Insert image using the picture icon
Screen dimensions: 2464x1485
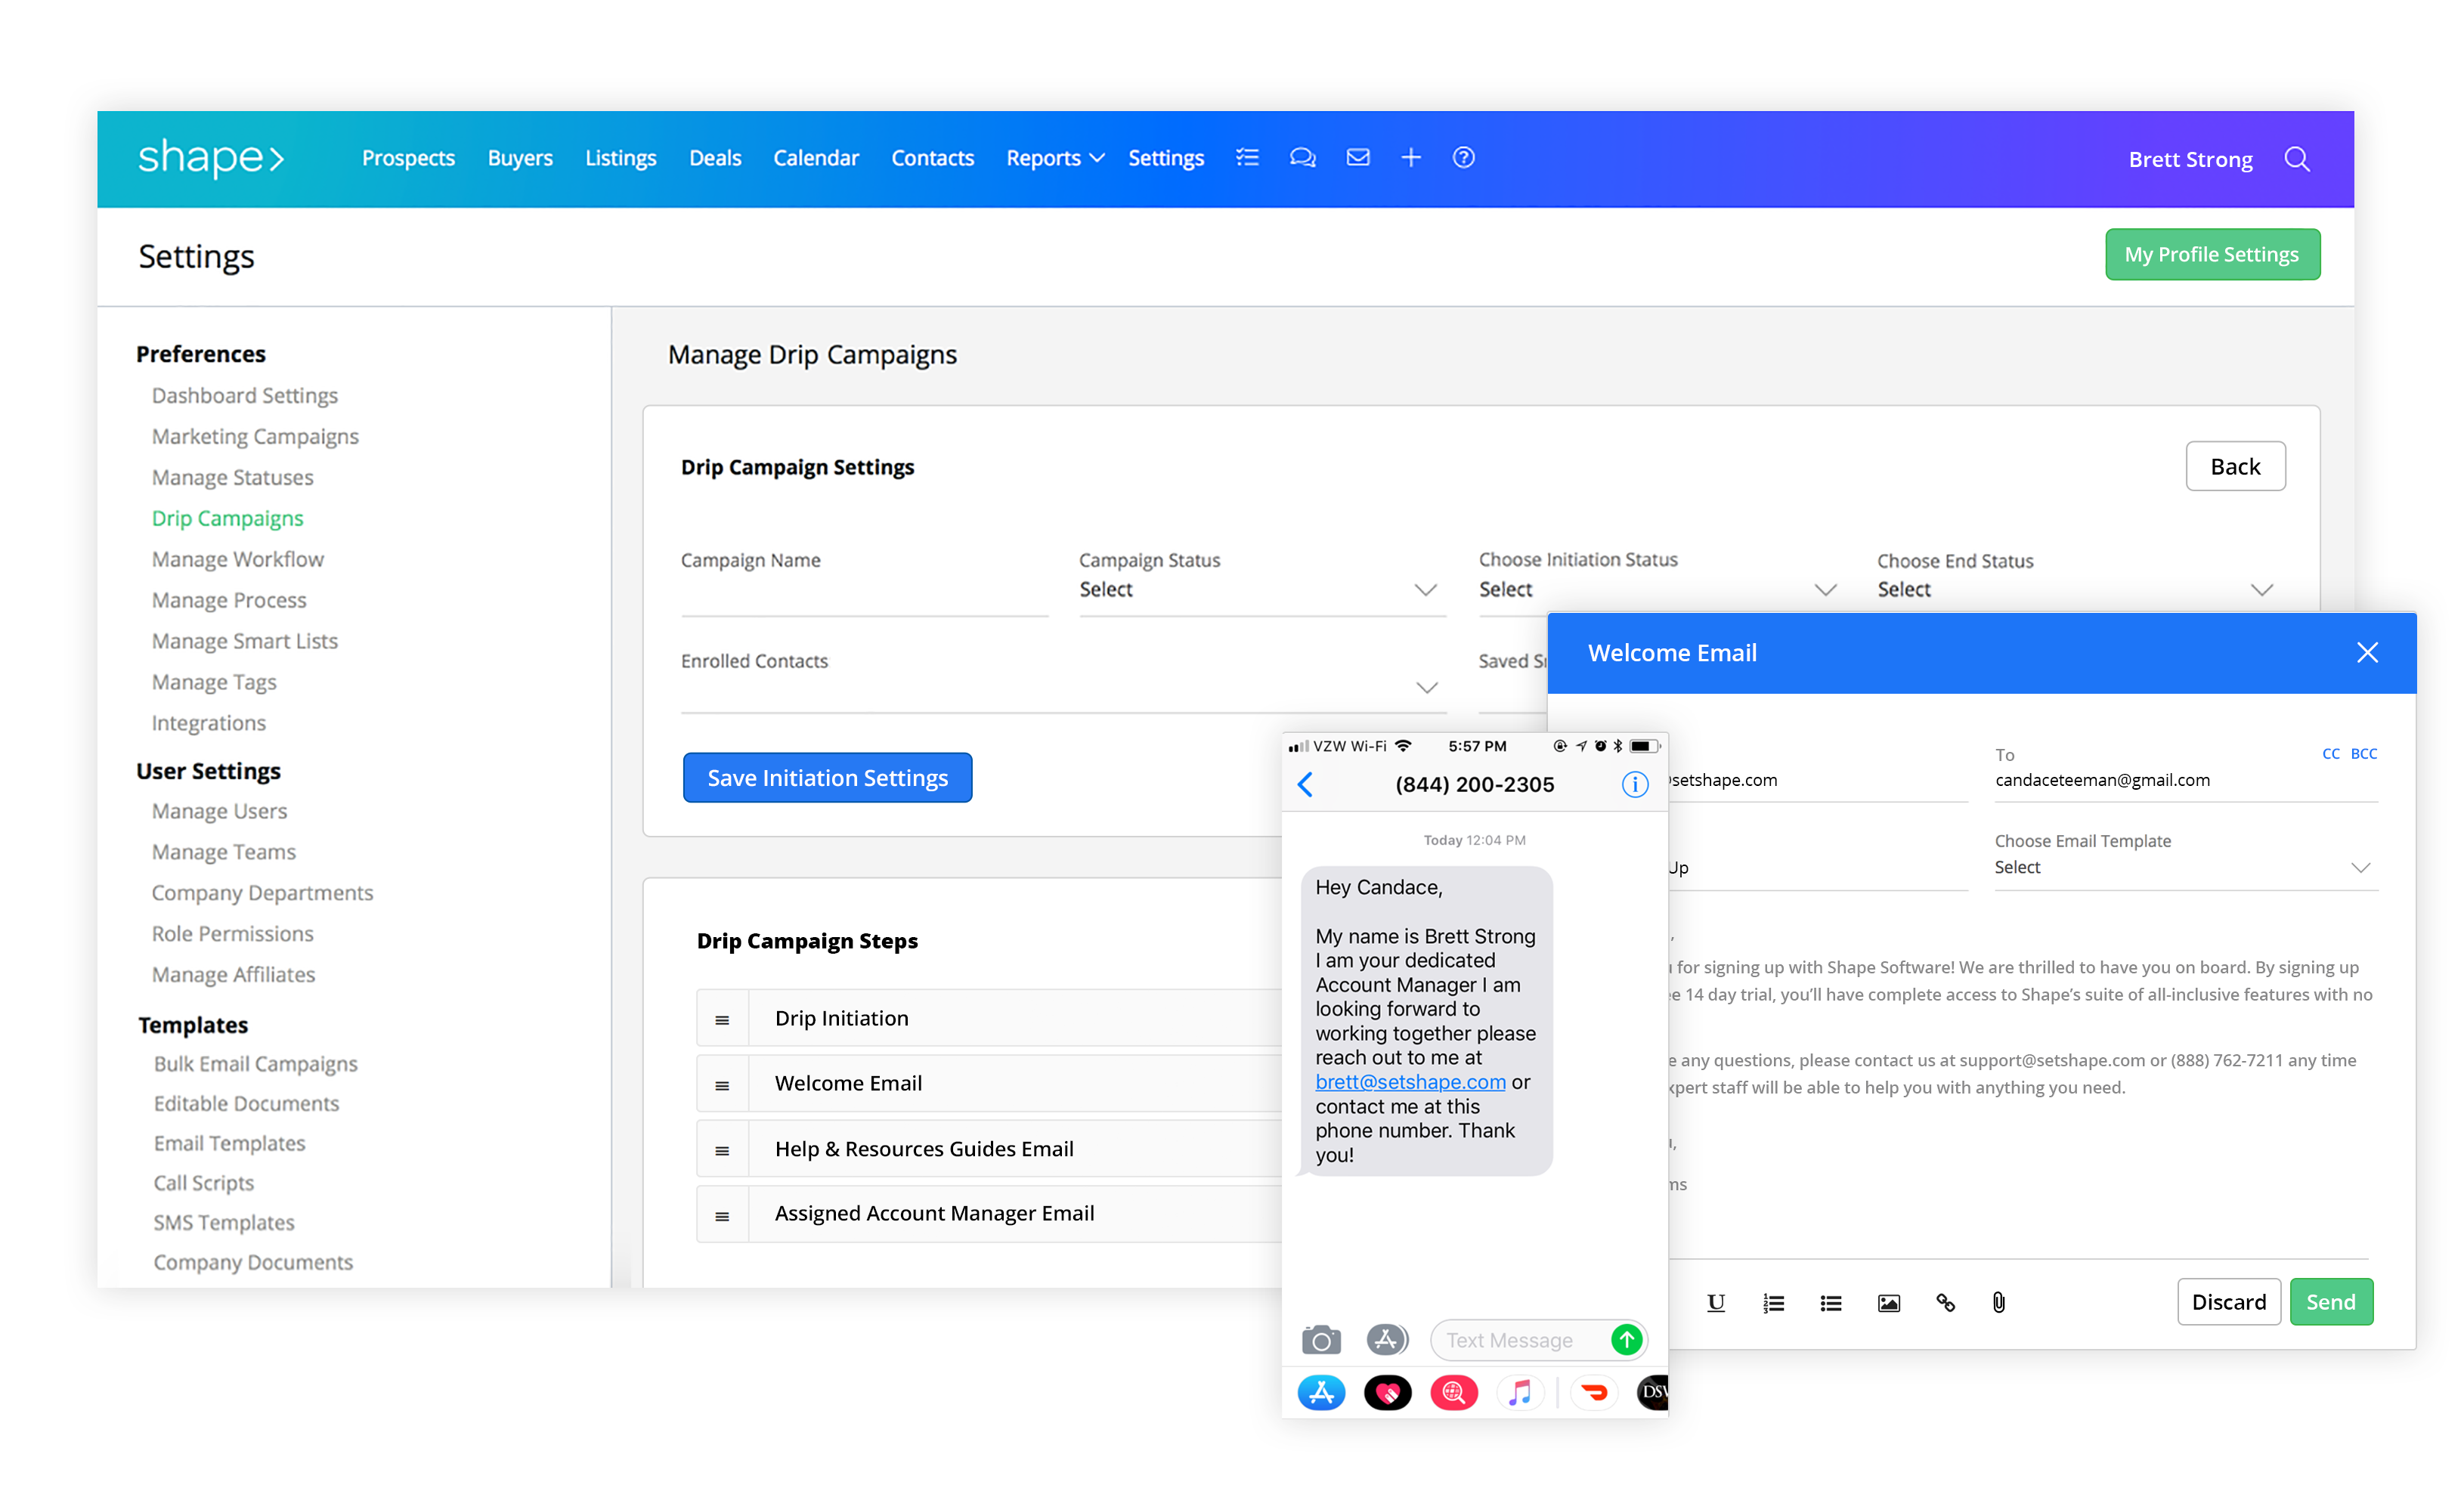1888,1302
